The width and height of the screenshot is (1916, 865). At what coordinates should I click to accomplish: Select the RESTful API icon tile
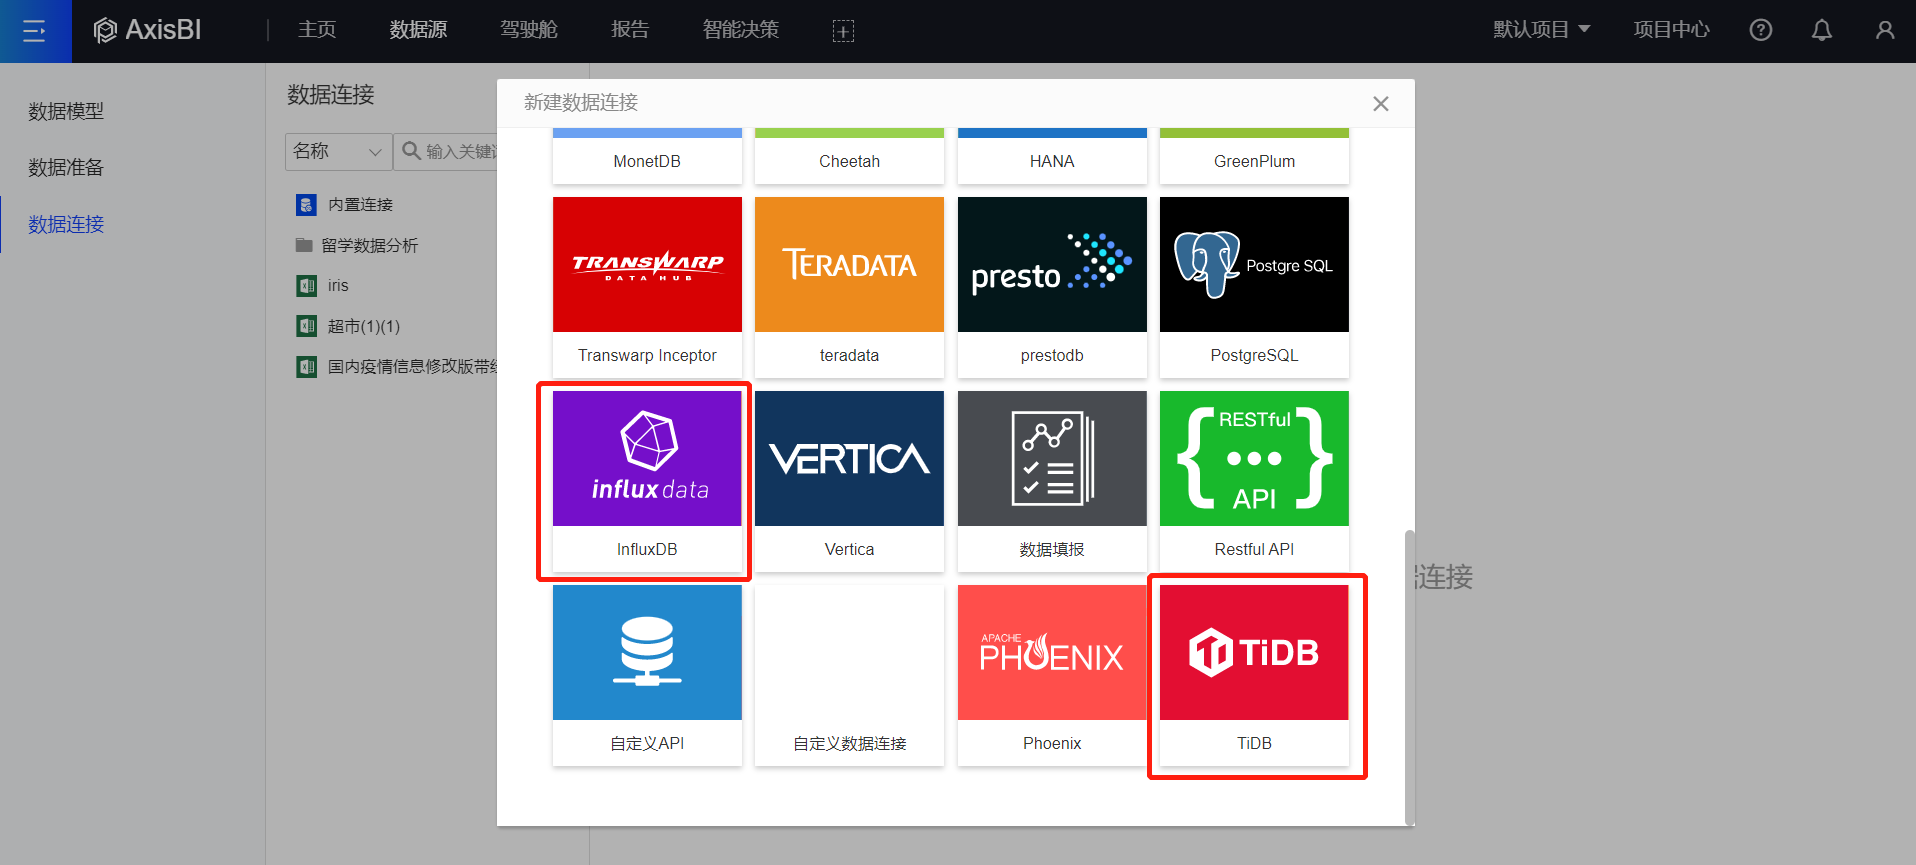coord(1254,458)
